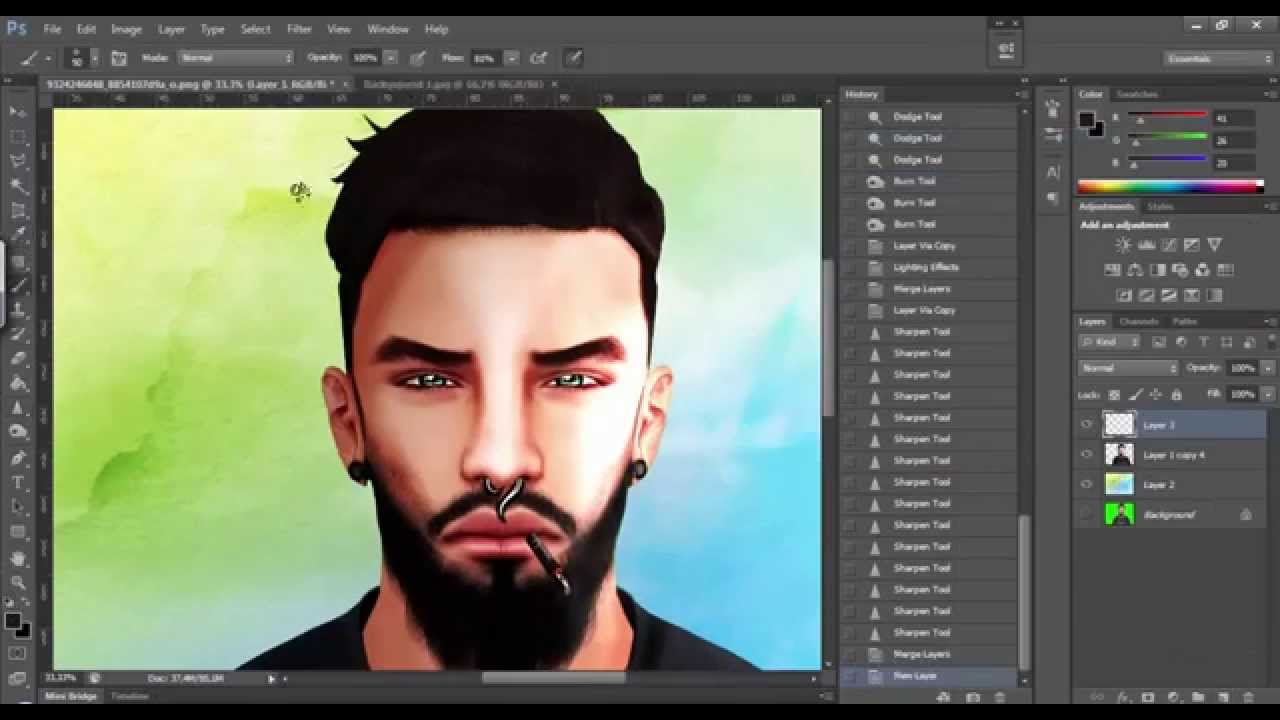
Task: Select the Clone Stamp tool
Action: [18, 309]
